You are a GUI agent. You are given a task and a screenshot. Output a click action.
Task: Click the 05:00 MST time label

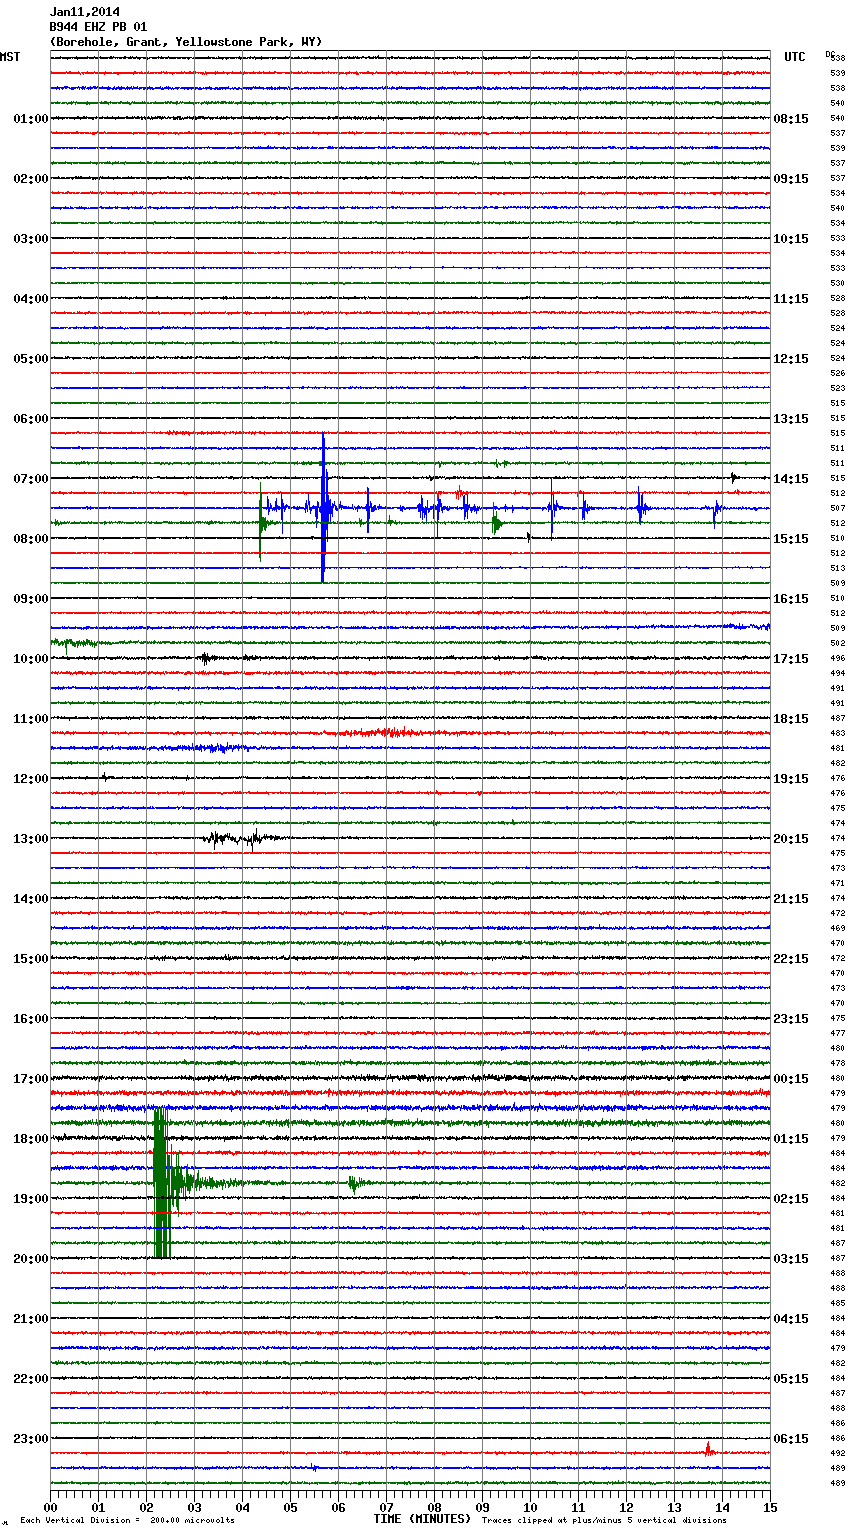pyautogui.click(x=30, y=359)
